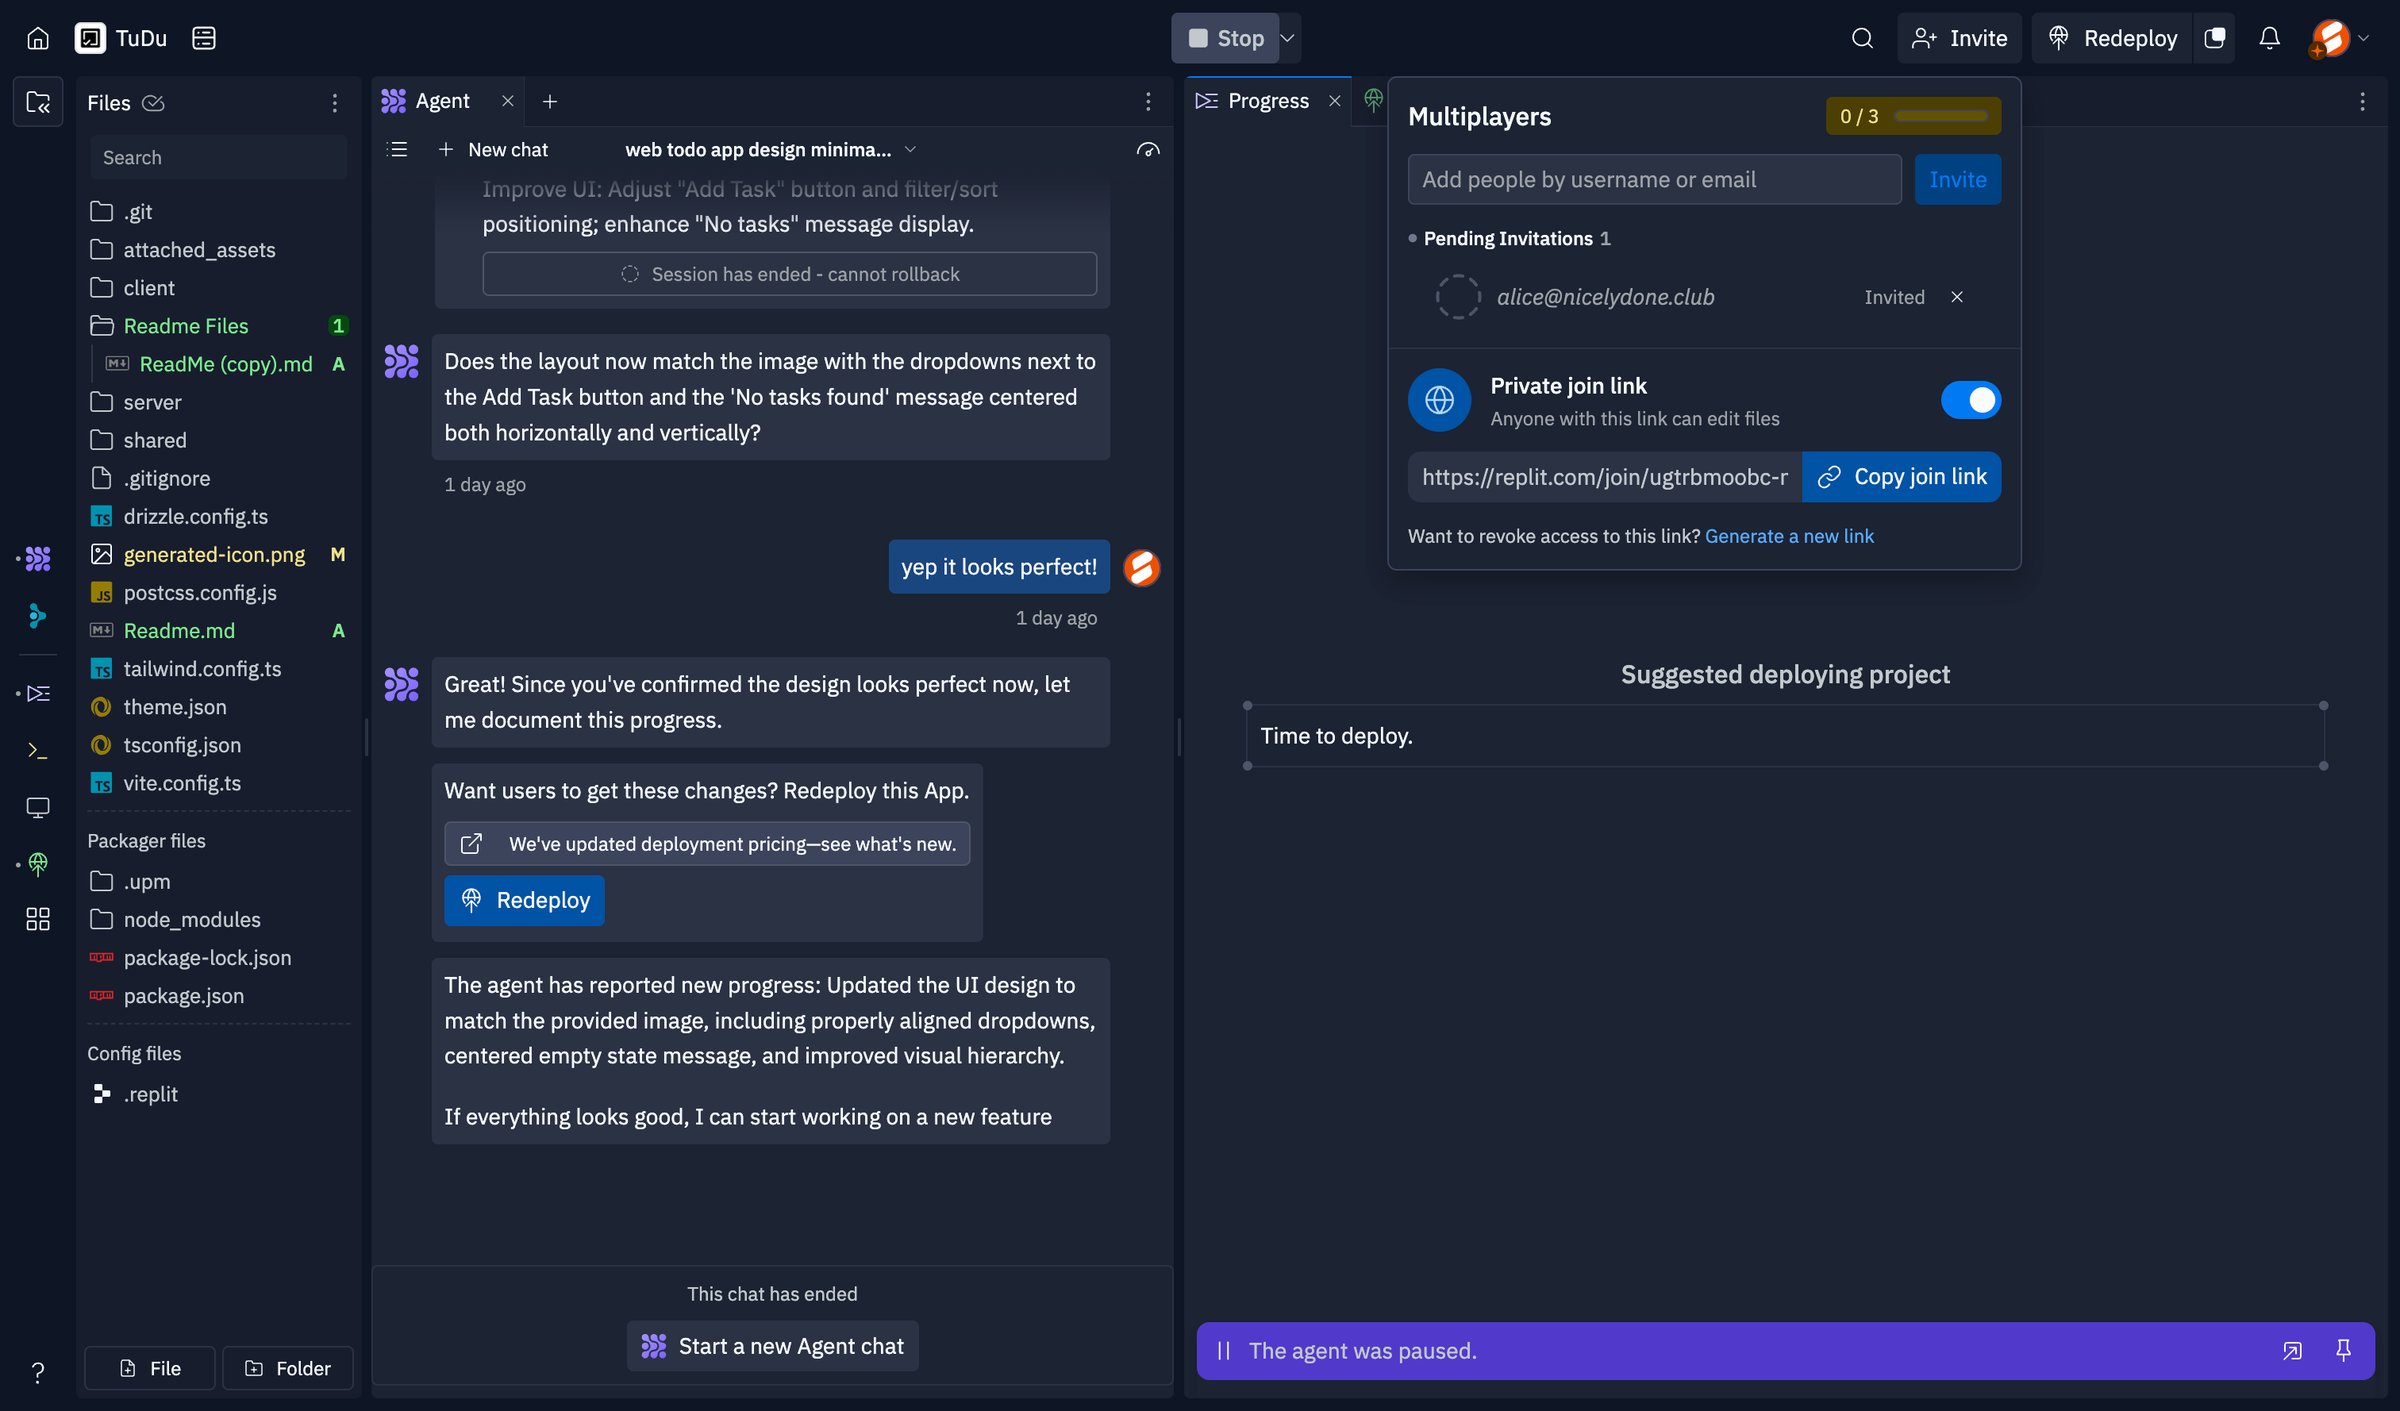Click the Copy join link button
This screenshot has width=2400, height=1411.
click(1901, 476)
